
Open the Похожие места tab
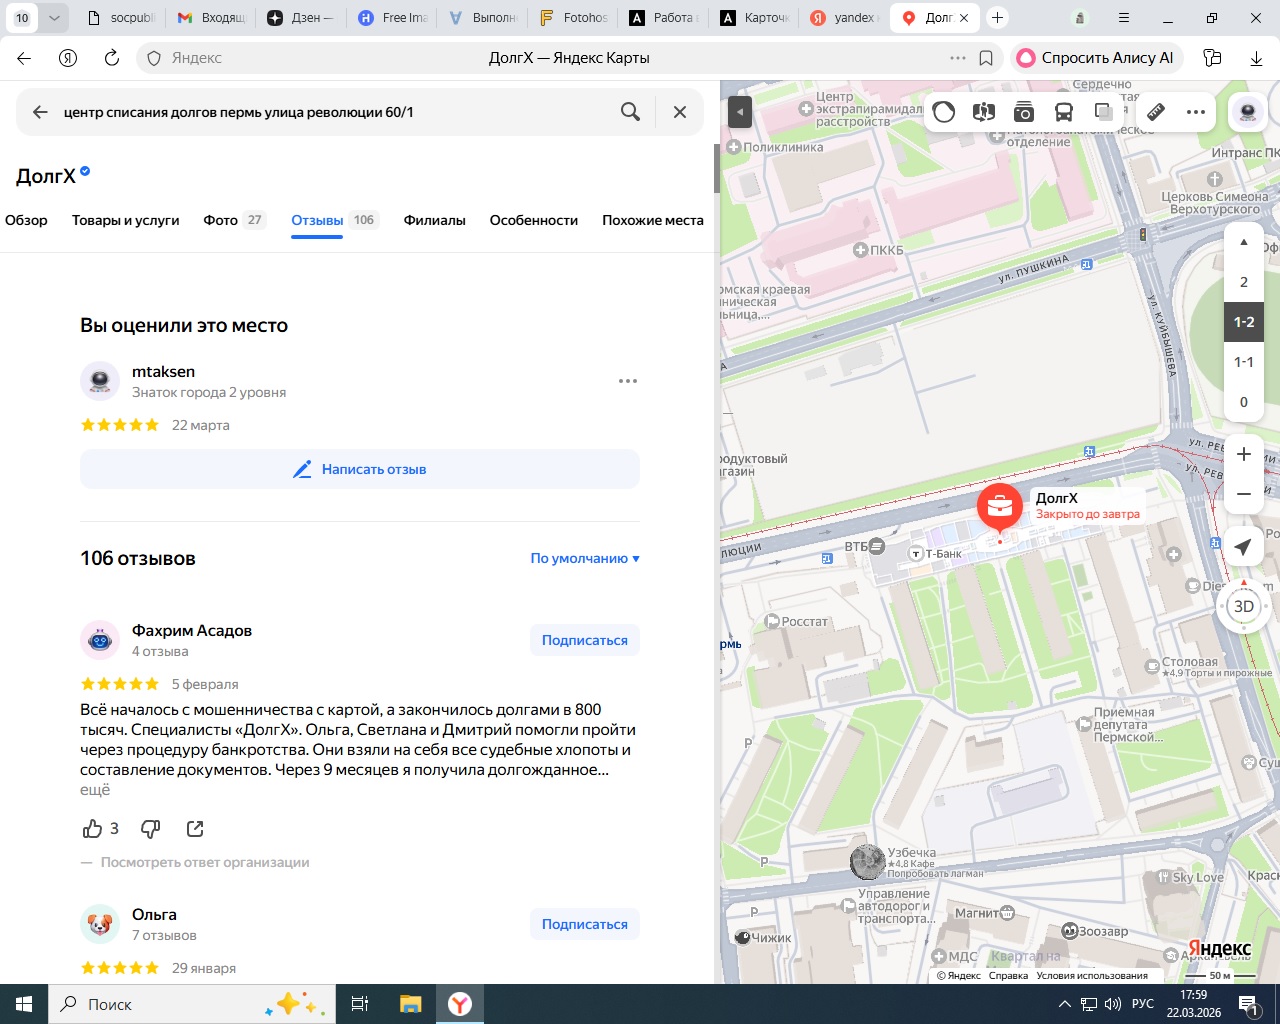653,220
